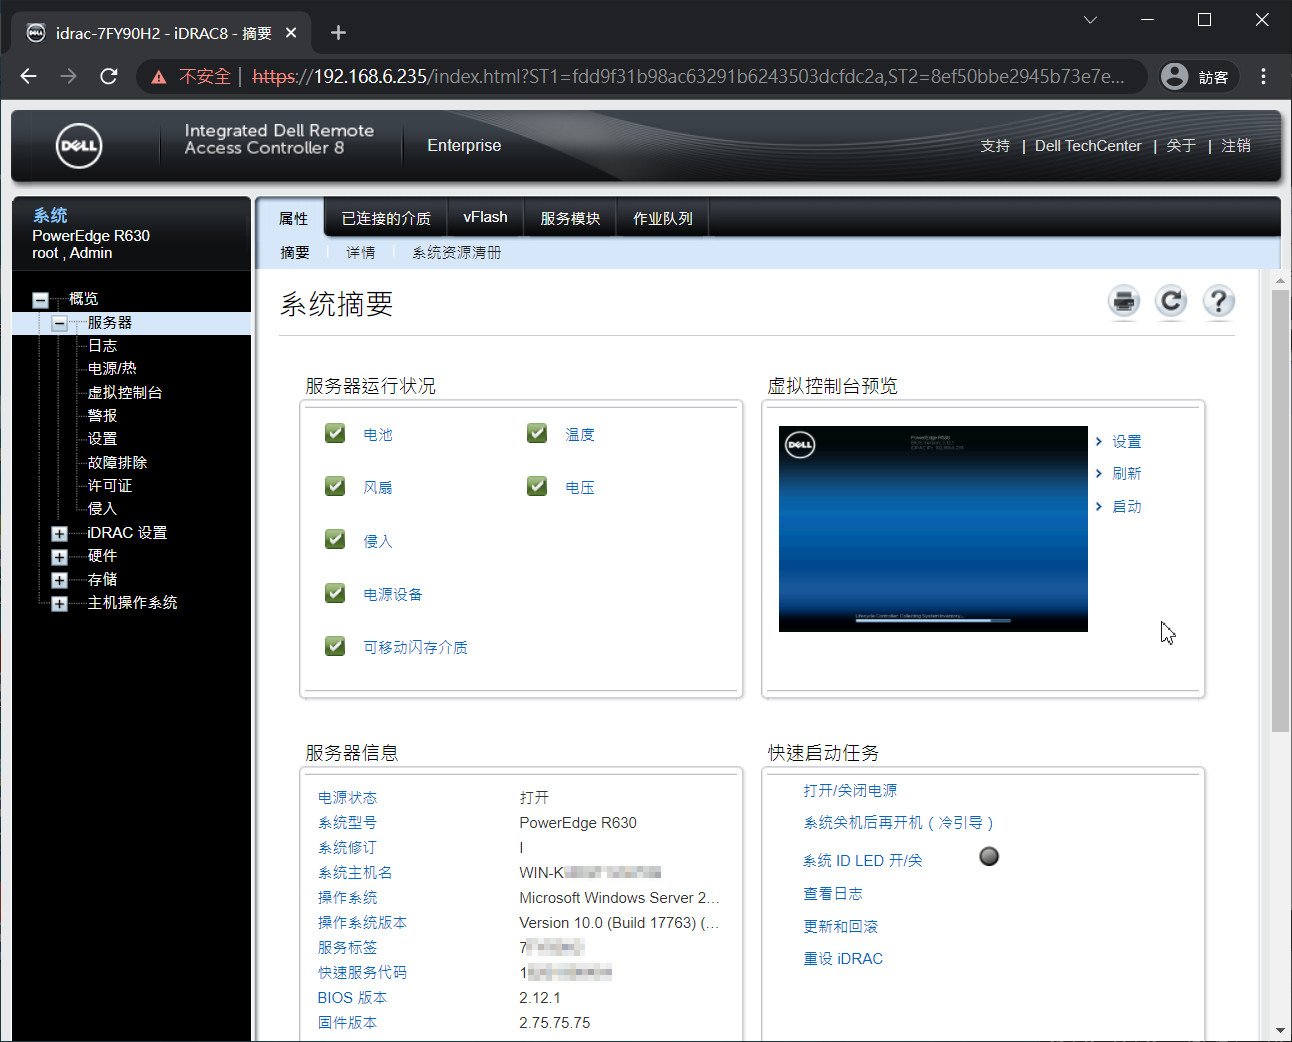The width and height of the screenshot is (1292, 1042).
Task: Open 电源/热 in the sidebar tree
Action: point(112,369)
